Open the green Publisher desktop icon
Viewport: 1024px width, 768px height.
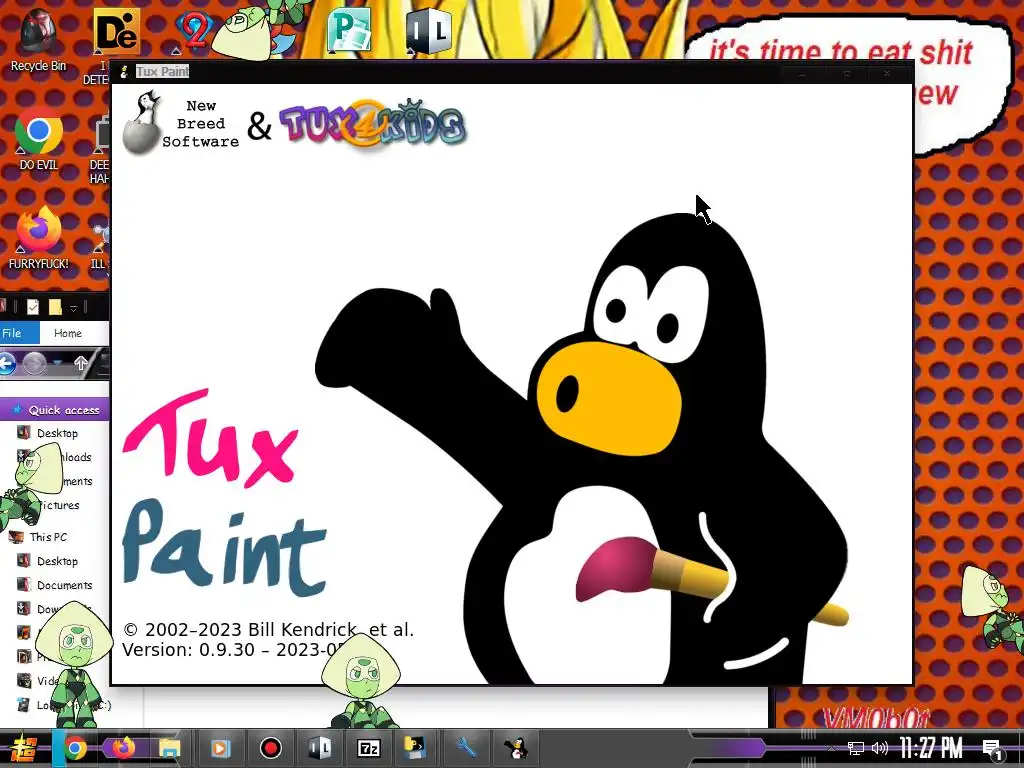(x=349, y=30)
